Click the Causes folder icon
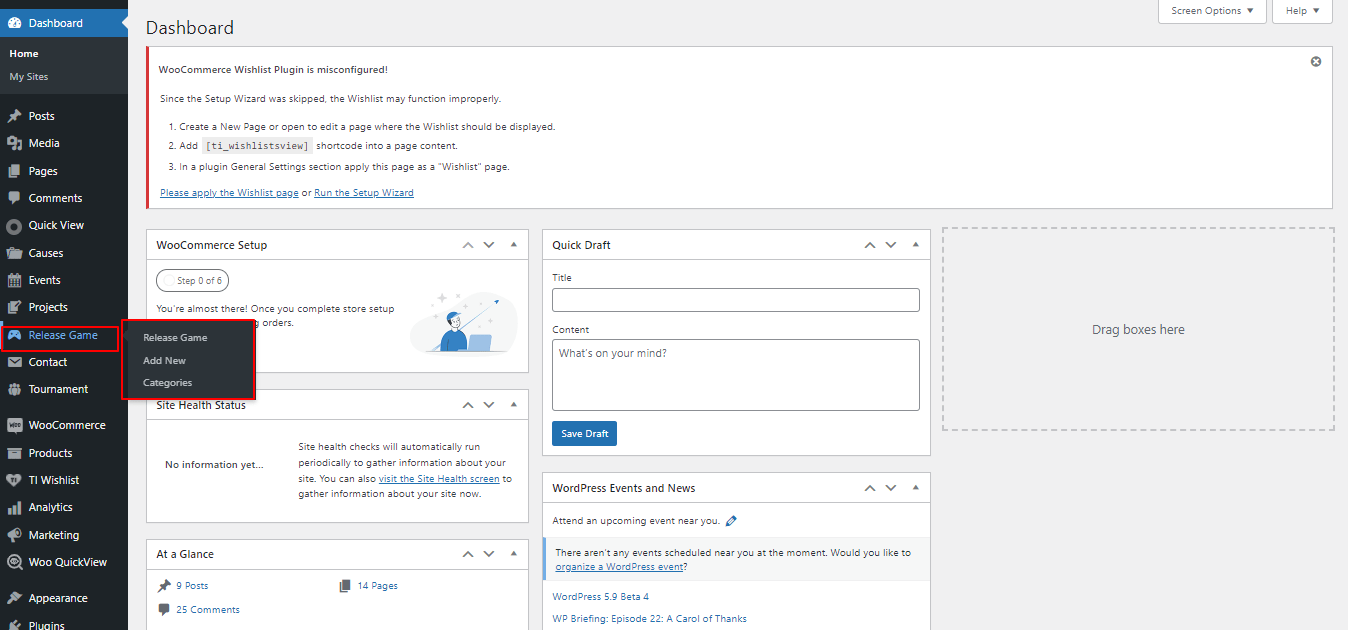The image size is (1348, 630). (x=14, y=253)
